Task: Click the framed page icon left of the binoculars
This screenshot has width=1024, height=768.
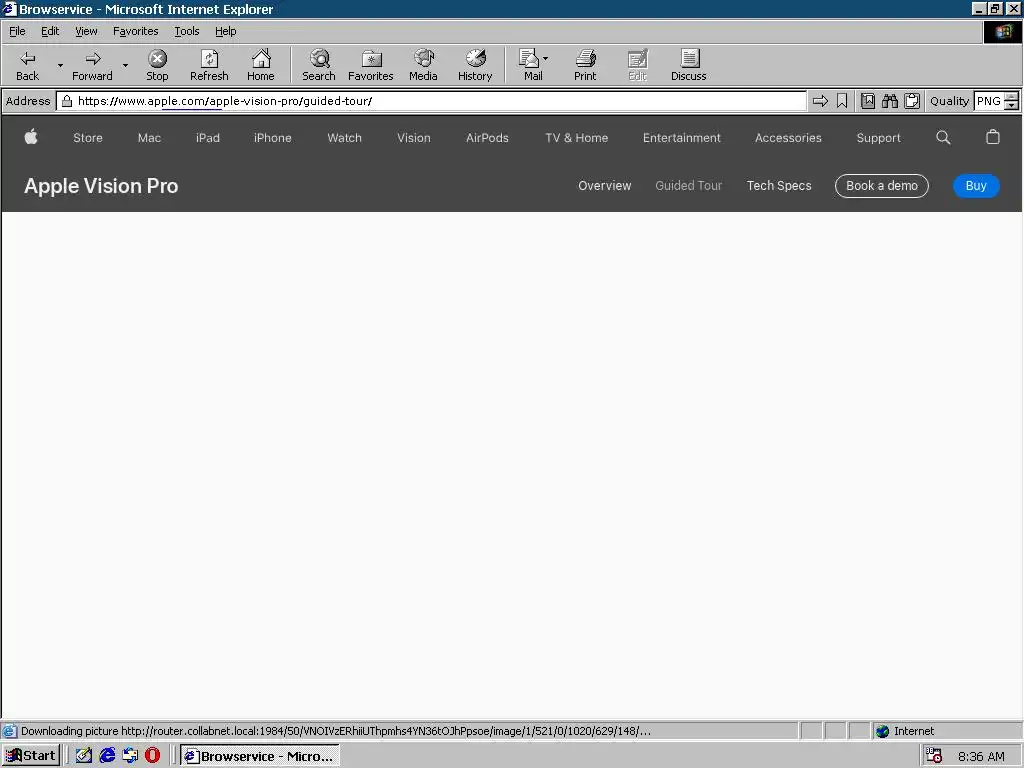Action: (x=868, y=101)
